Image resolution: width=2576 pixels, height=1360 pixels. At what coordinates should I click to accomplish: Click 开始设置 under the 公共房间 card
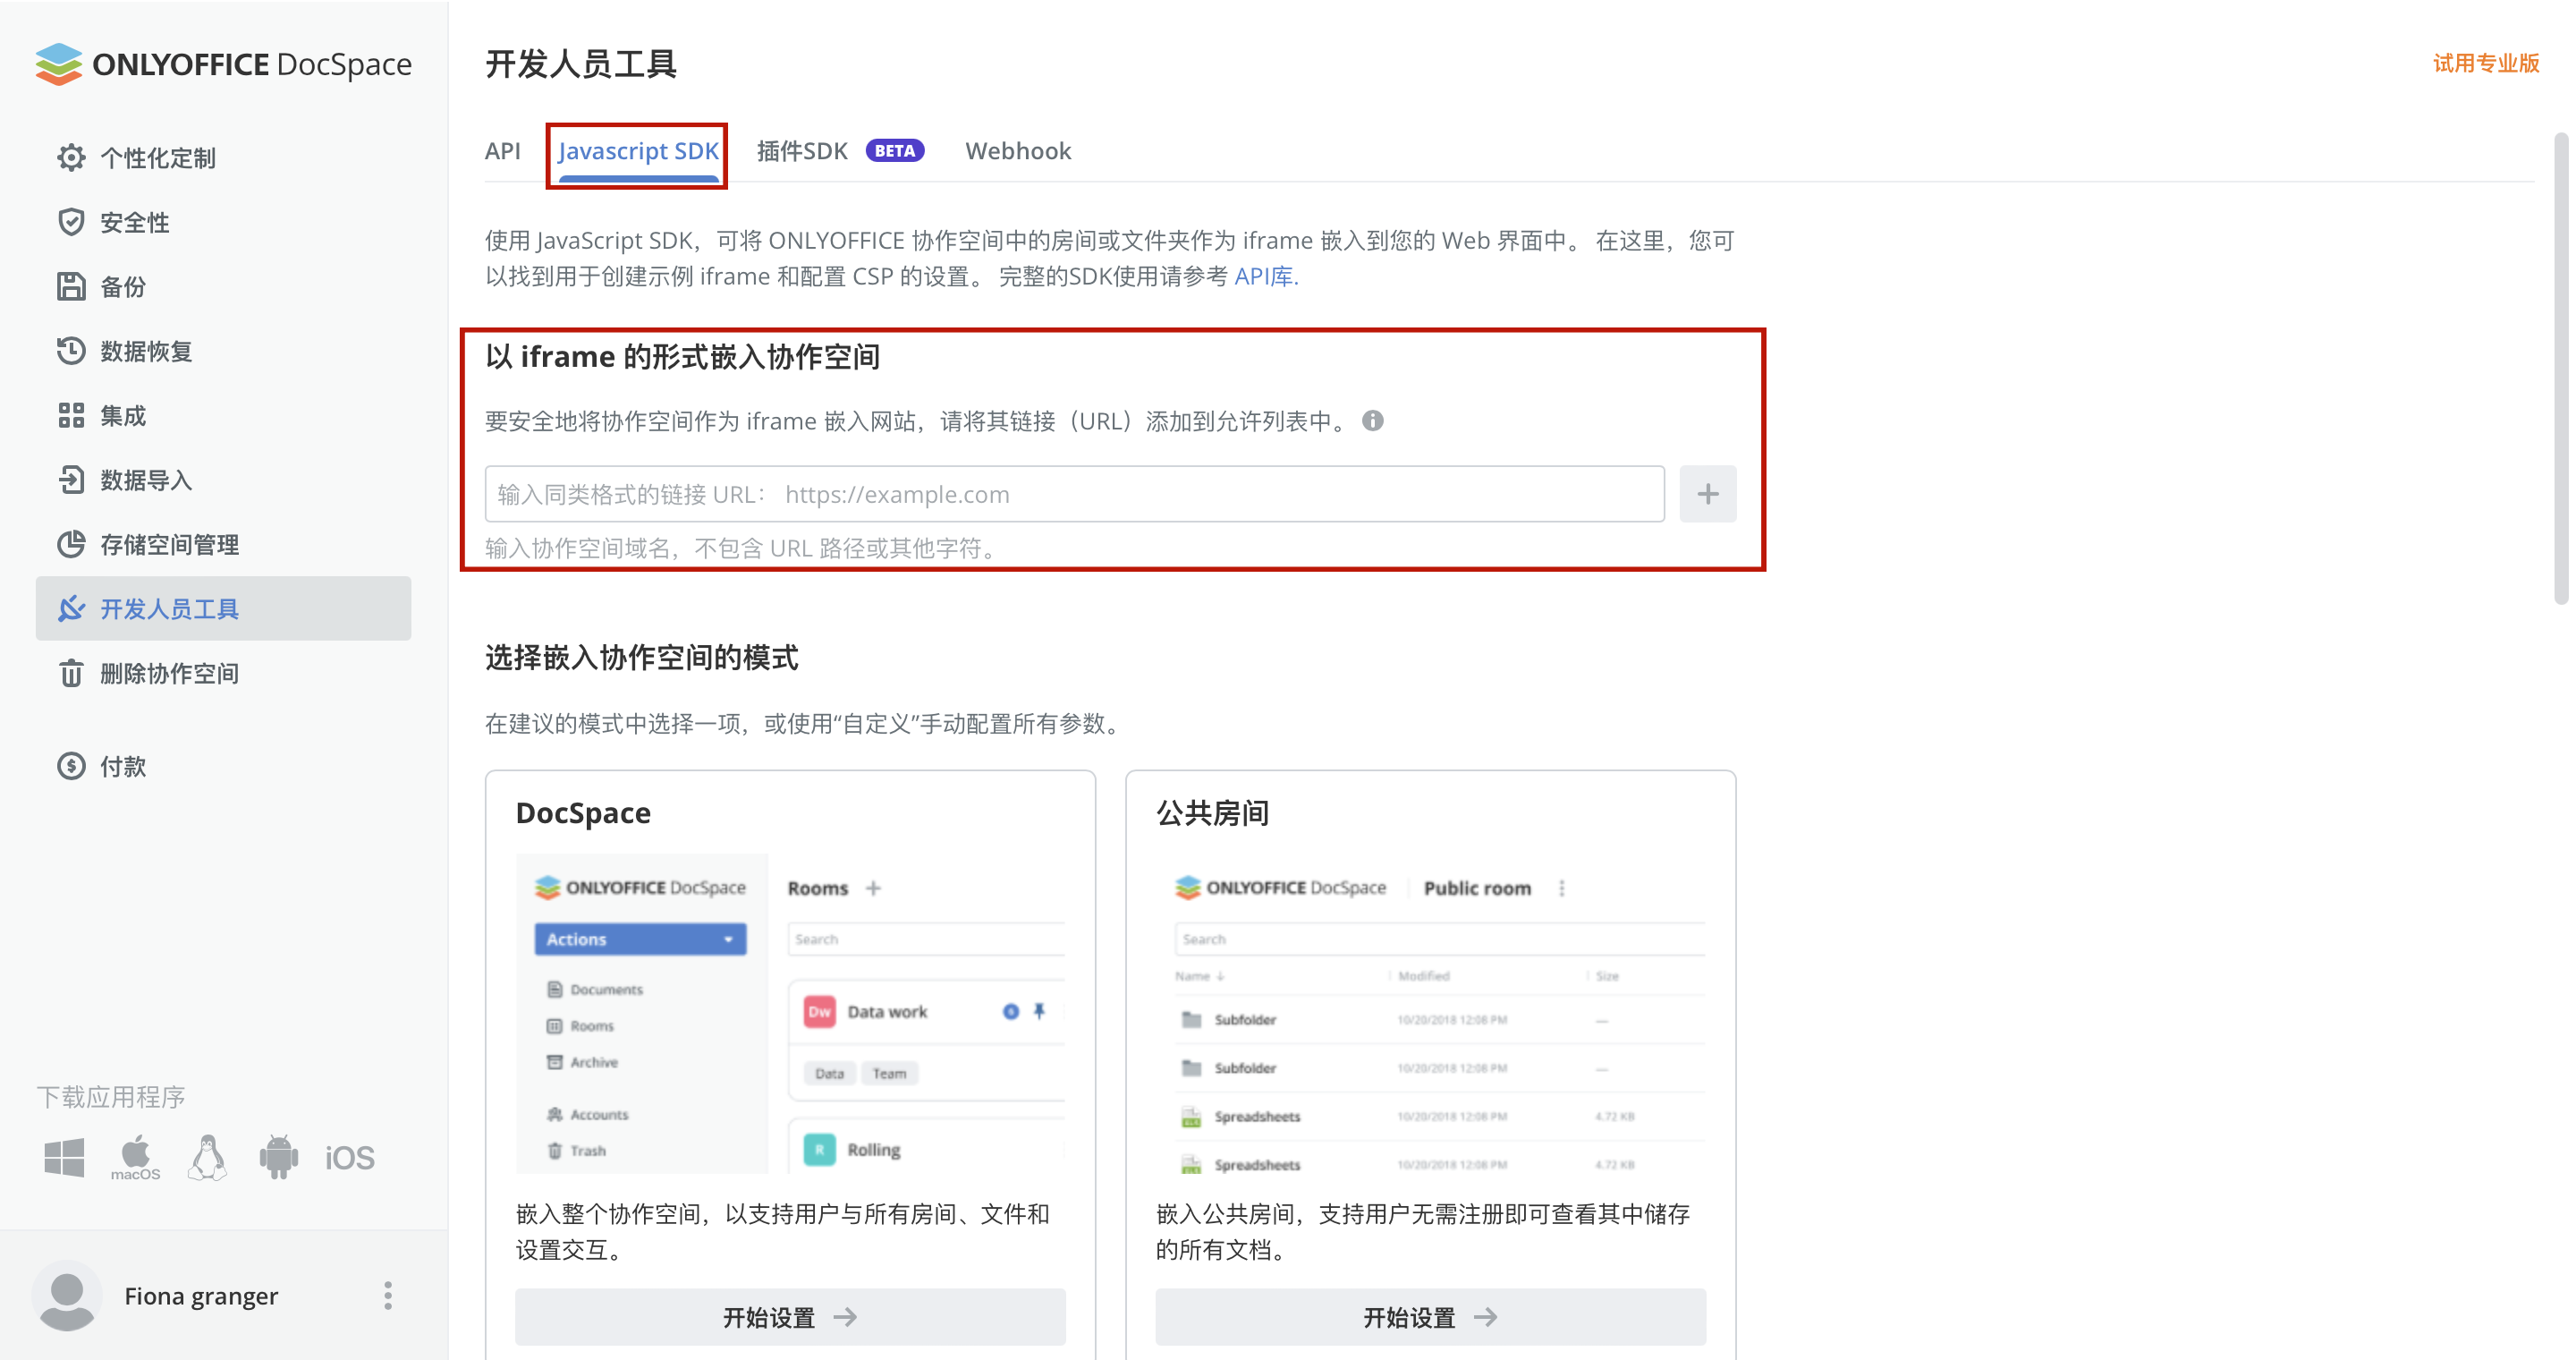tap(1431, 1317)
